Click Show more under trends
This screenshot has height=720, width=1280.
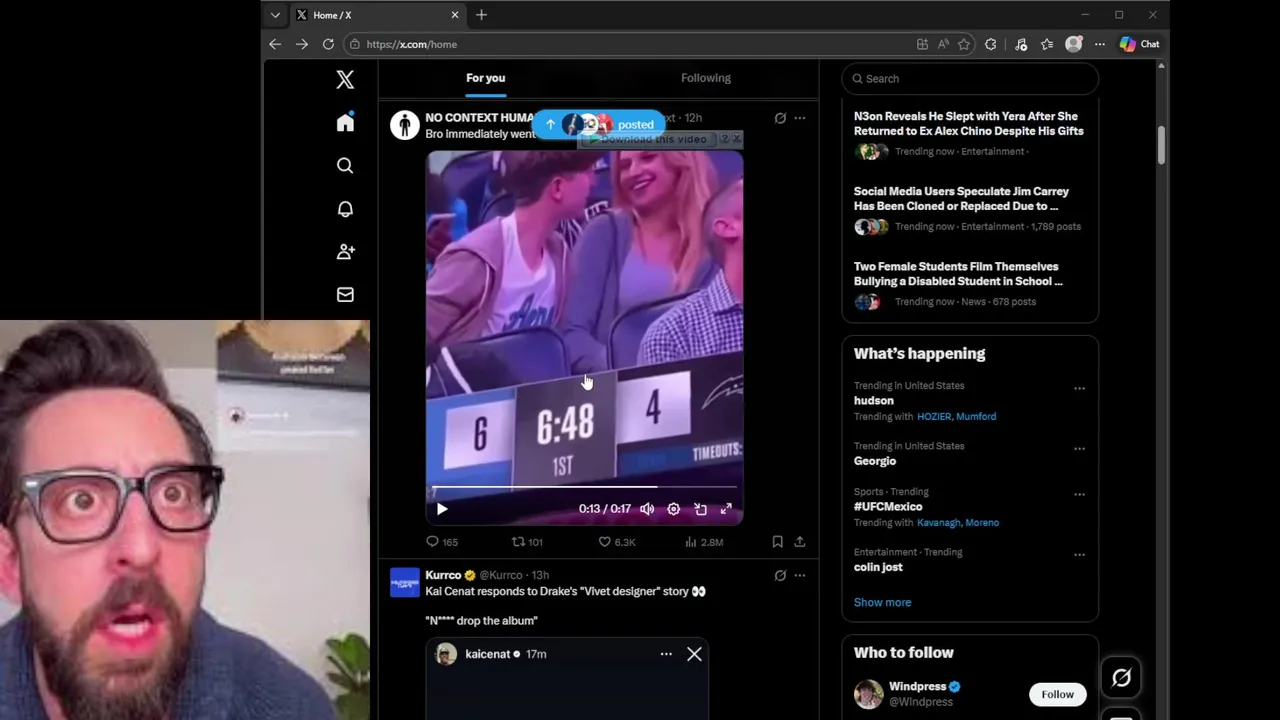point(882,602)
